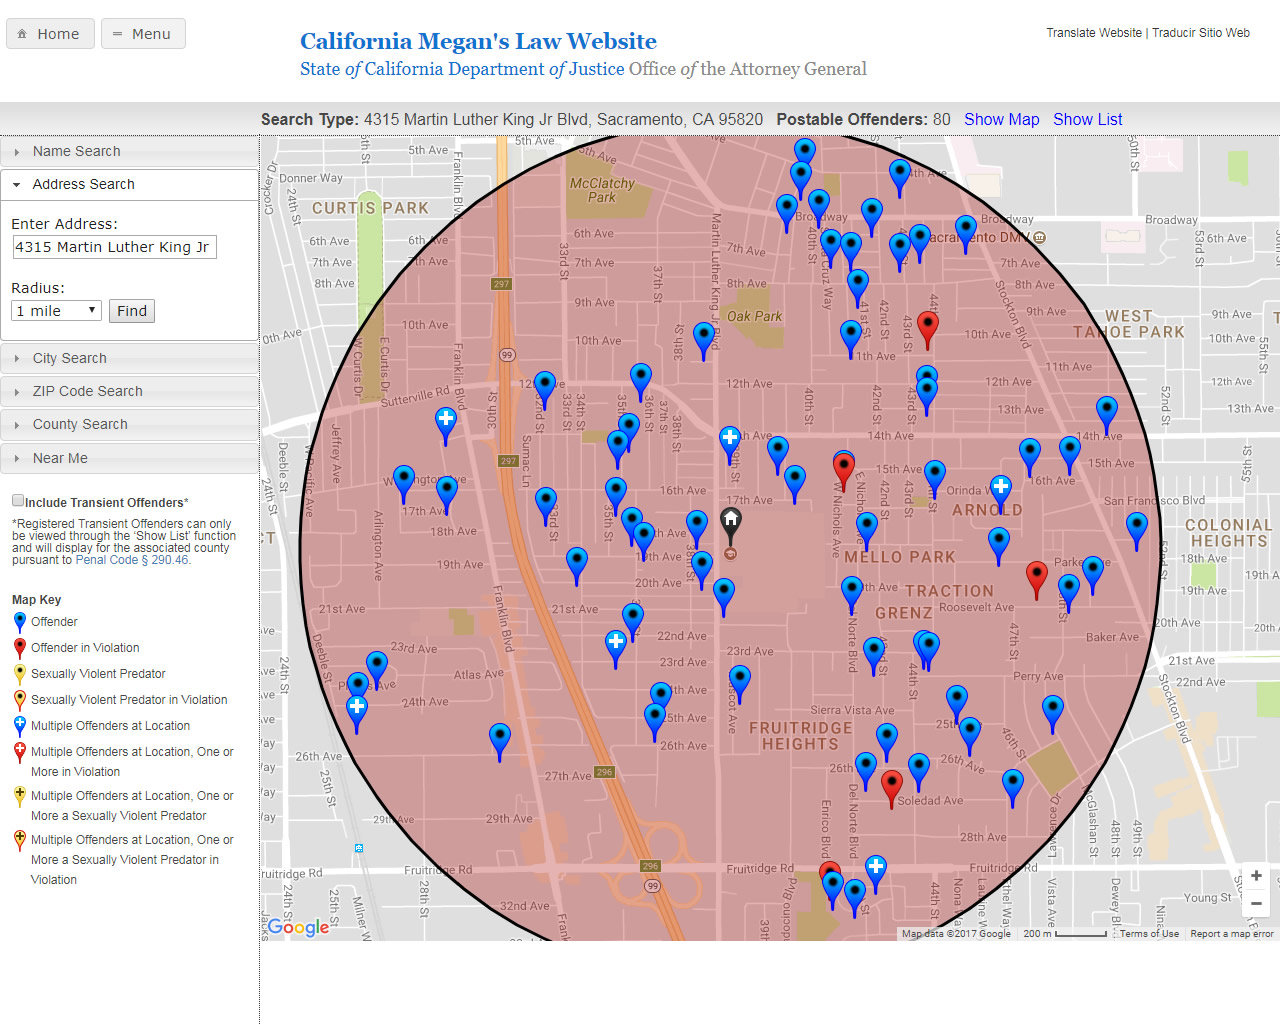Expand the Near Me section
The height and width of the screenshot is (1024, 1280).
(129, 458)
